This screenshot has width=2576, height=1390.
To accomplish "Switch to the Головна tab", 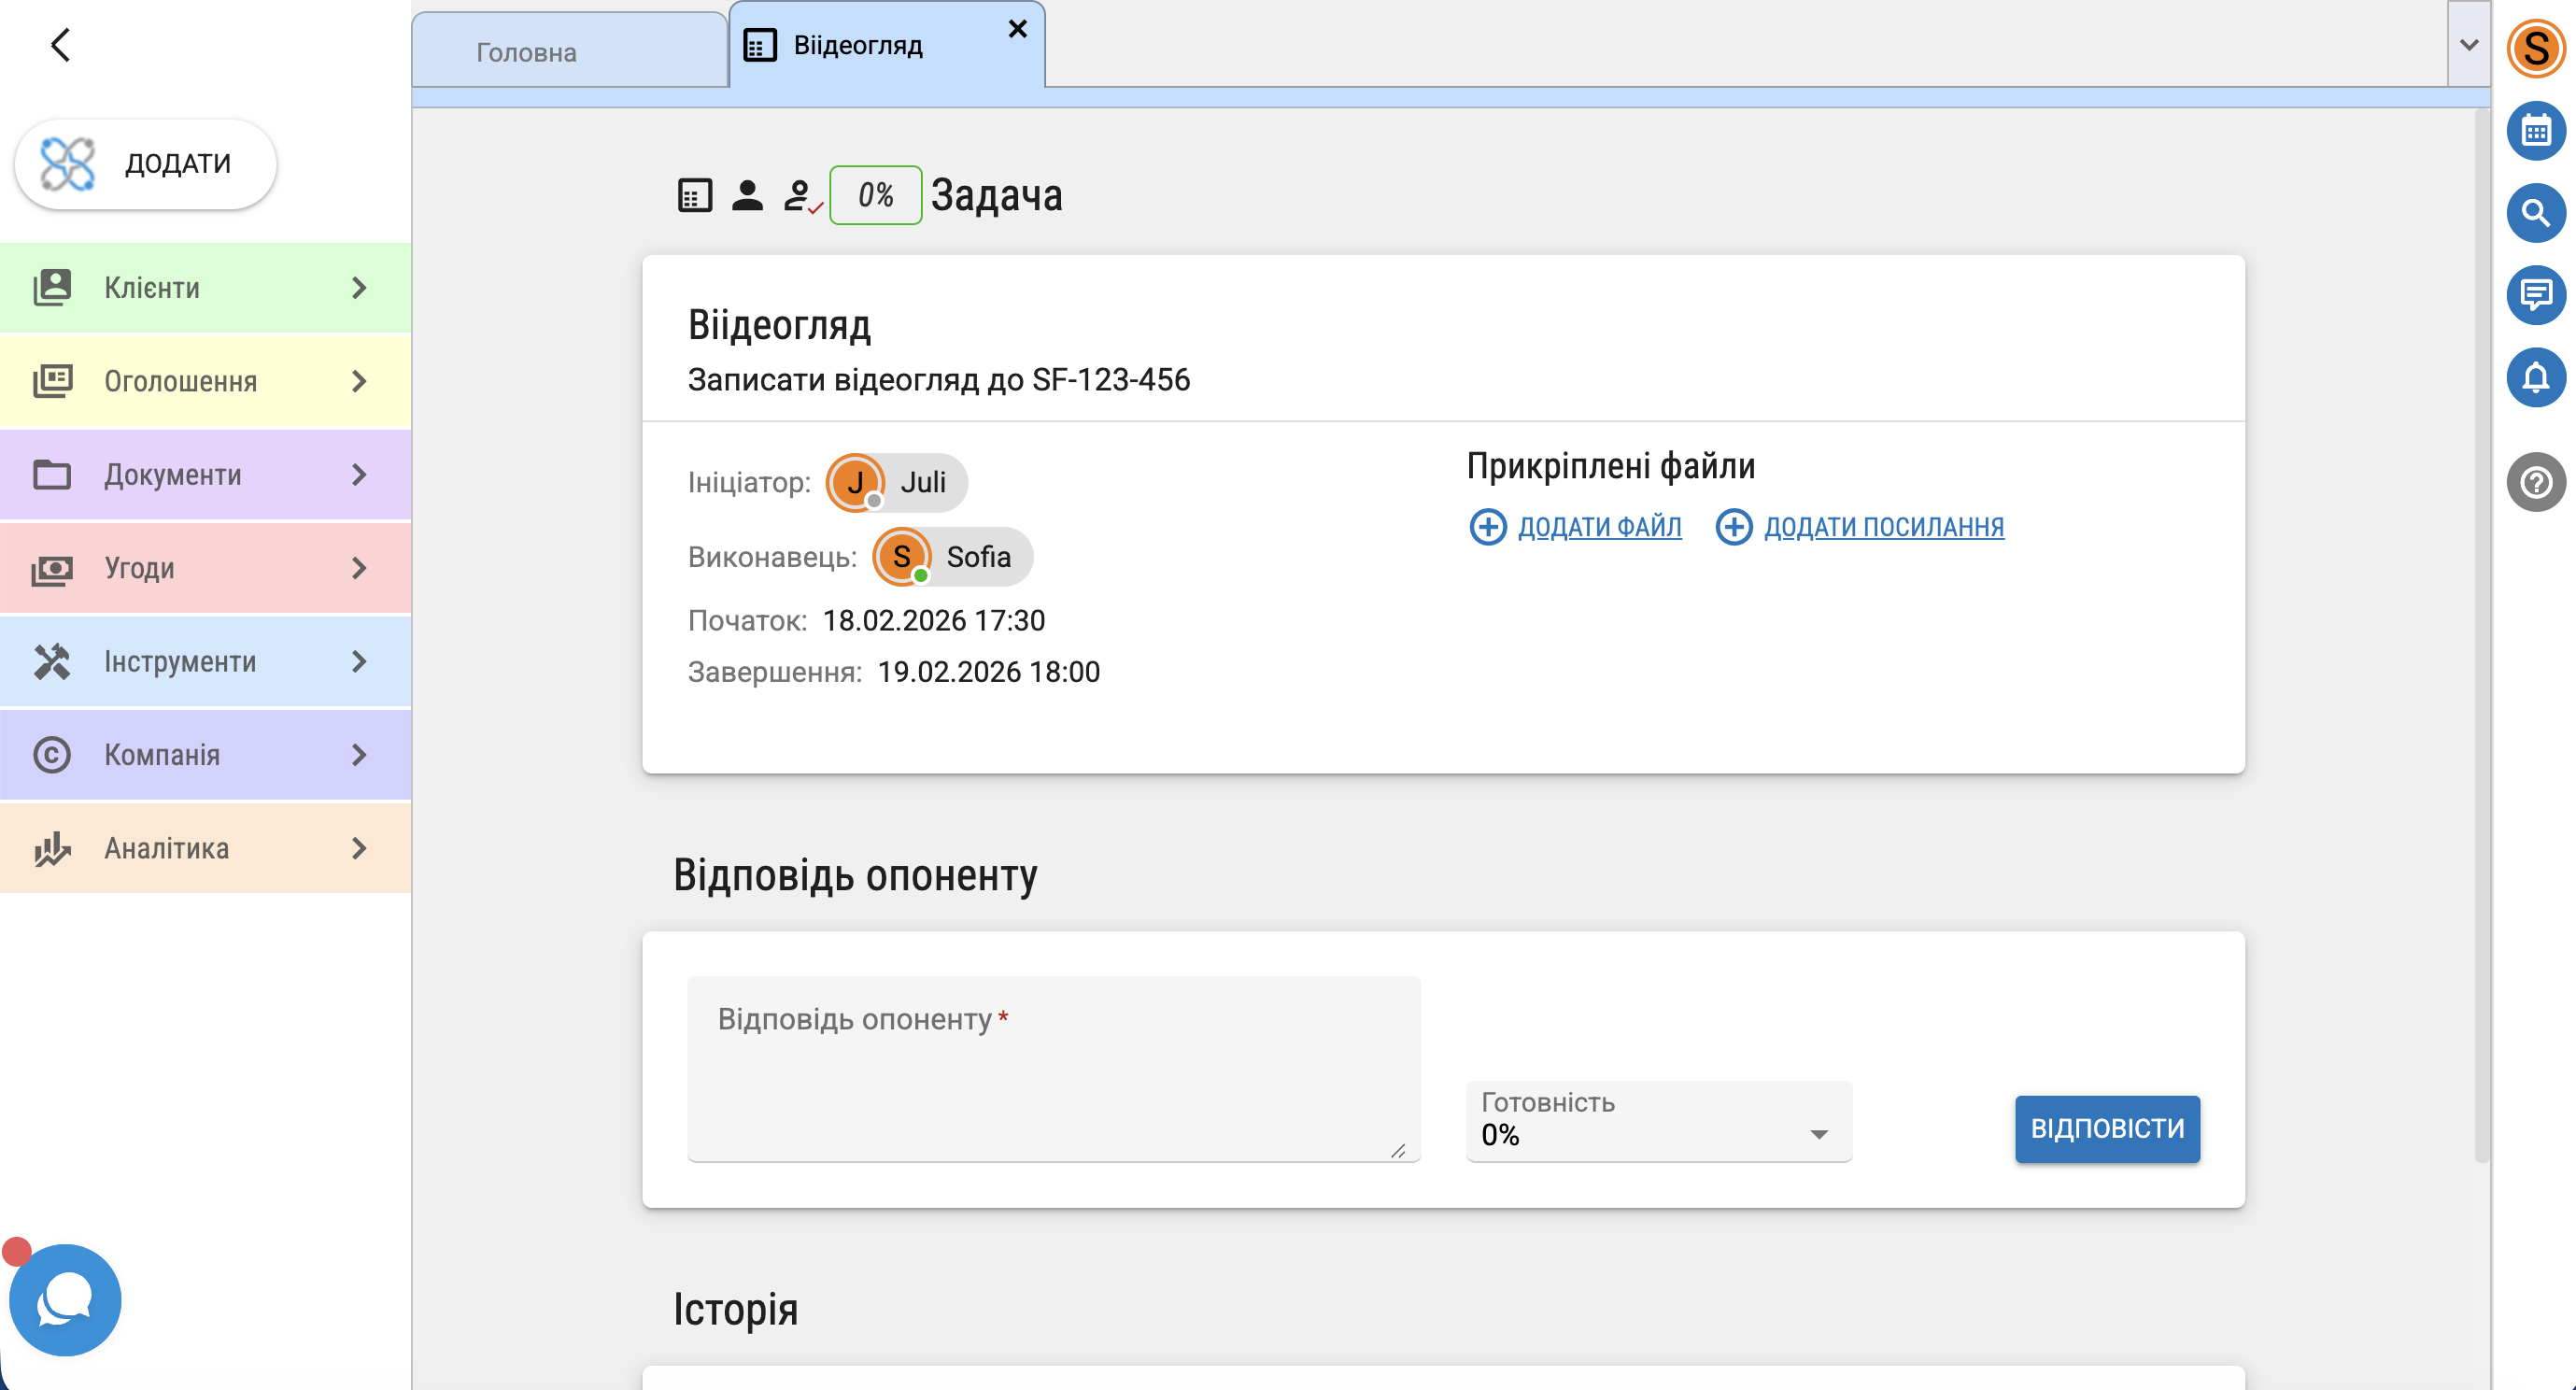I will pos(526,52).
